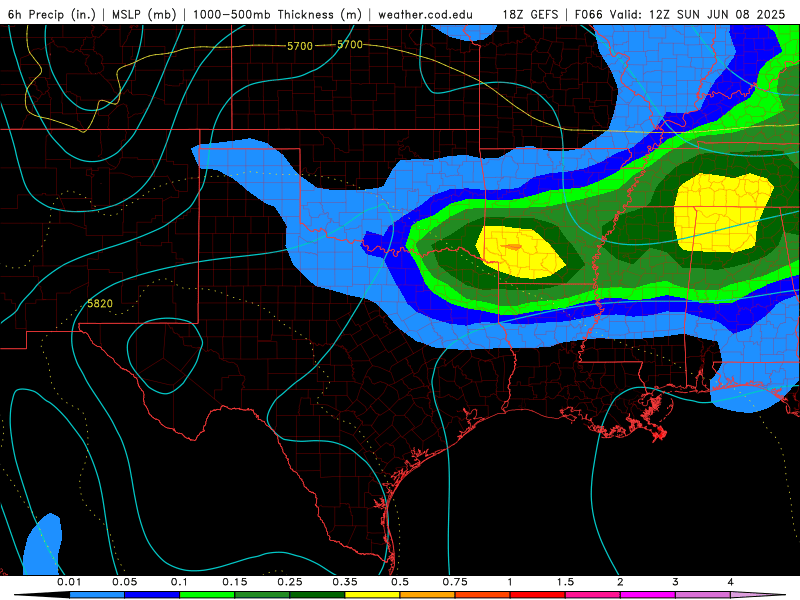Click the larger yellow precipitation area to the east
This screenshot has width=800, height=600.
pyautogui.click(x=723, y=213)
